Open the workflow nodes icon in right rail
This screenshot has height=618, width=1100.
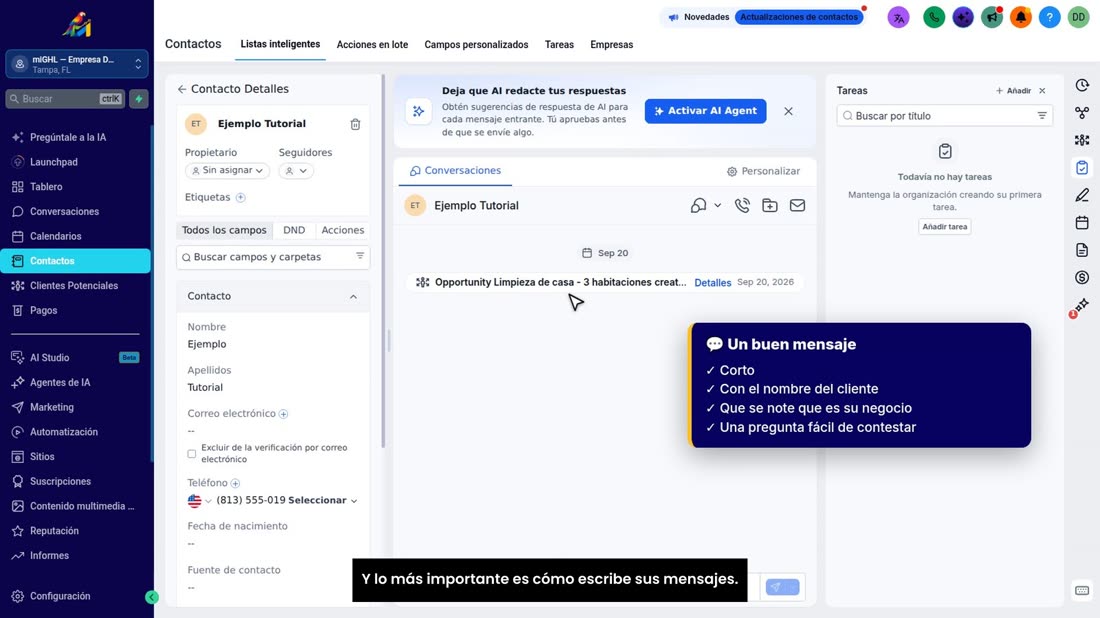point(1082,112)
